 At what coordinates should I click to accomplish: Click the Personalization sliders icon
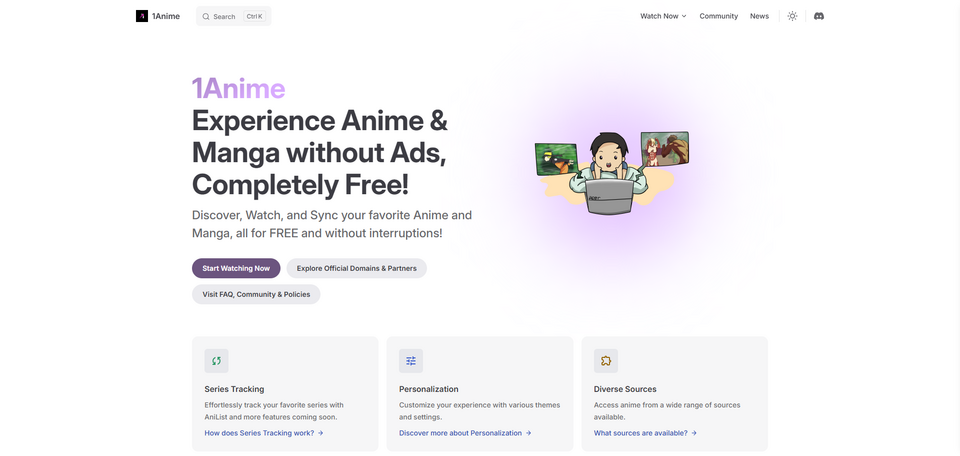pos(411,361)
